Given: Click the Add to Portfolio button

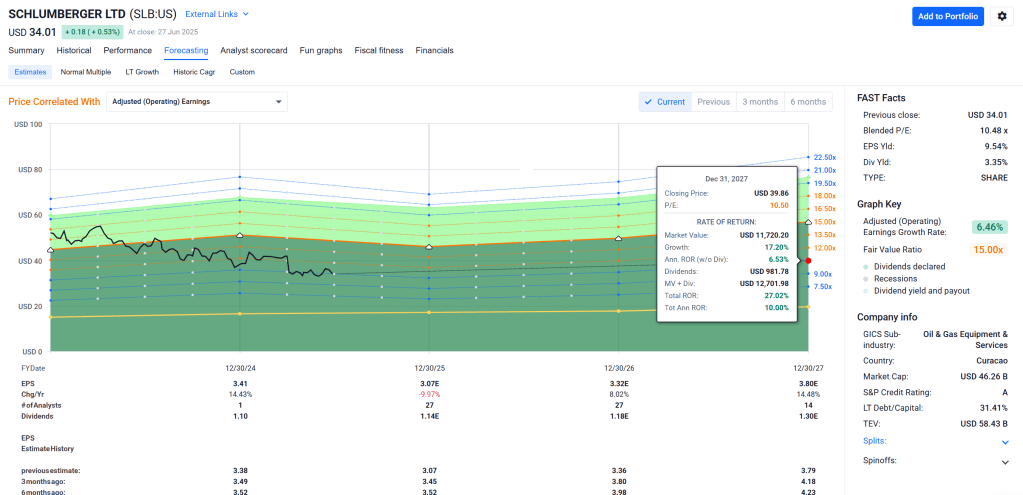Looking at the screenshot, I should [x=947, y=16].
